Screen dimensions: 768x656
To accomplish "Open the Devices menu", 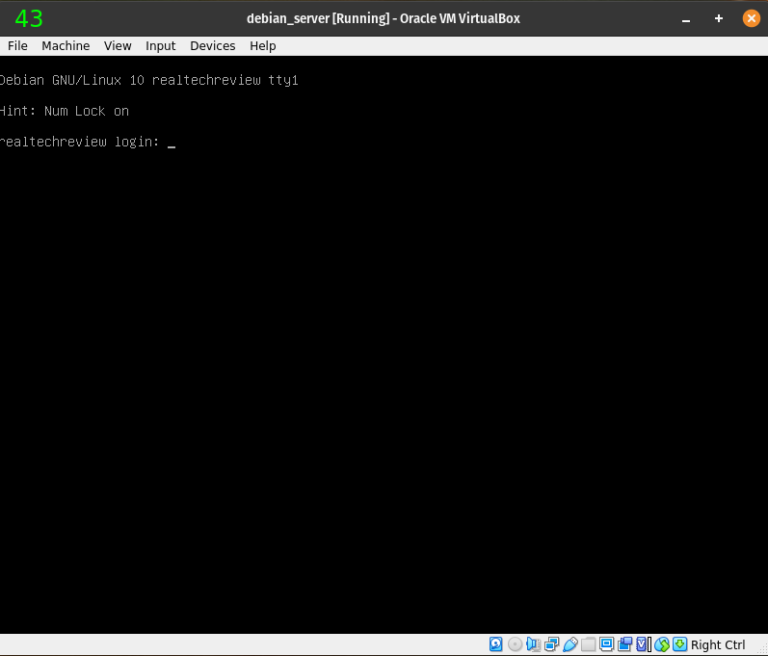I will coord(213,46).
